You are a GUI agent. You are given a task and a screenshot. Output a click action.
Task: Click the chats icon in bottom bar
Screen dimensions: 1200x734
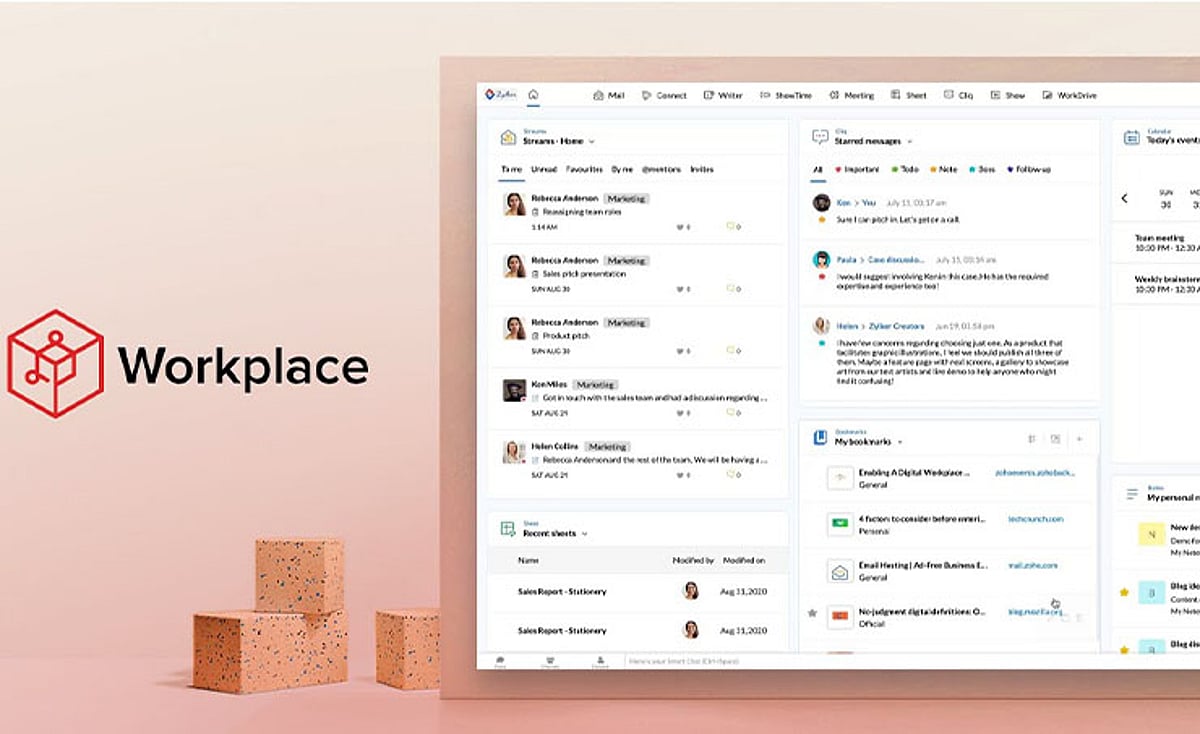click(x=500, y=661)
